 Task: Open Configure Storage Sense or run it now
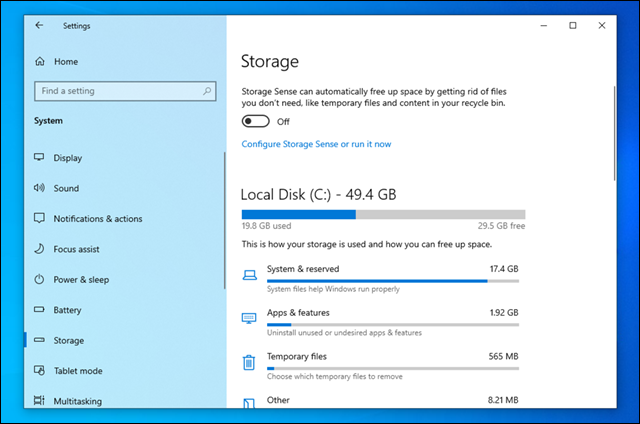pos(316,144)
